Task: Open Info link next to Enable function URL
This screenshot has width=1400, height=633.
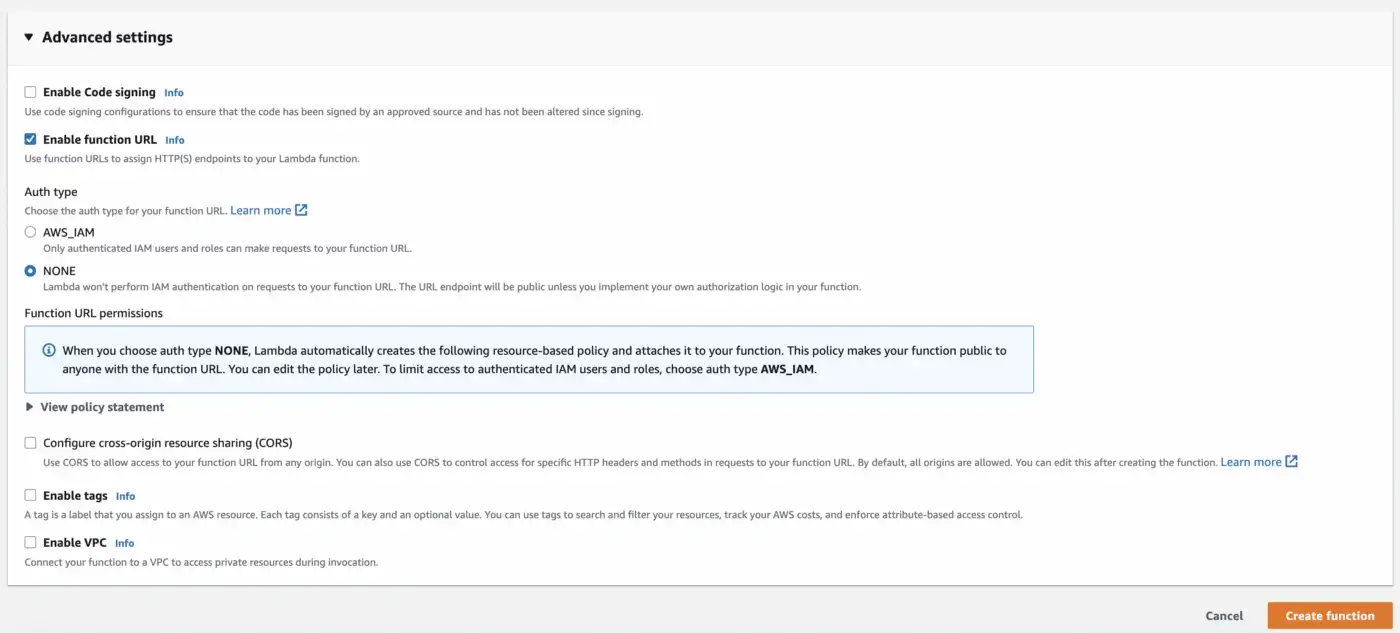Action: click(x=175, y=140)
